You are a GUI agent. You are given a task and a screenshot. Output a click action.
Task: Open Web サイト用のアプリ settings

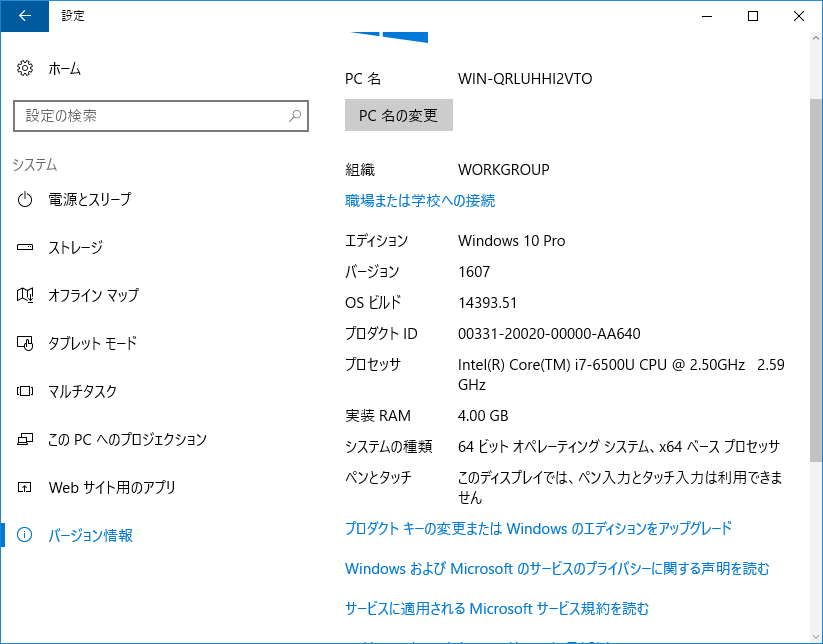[x=112, y=488]
